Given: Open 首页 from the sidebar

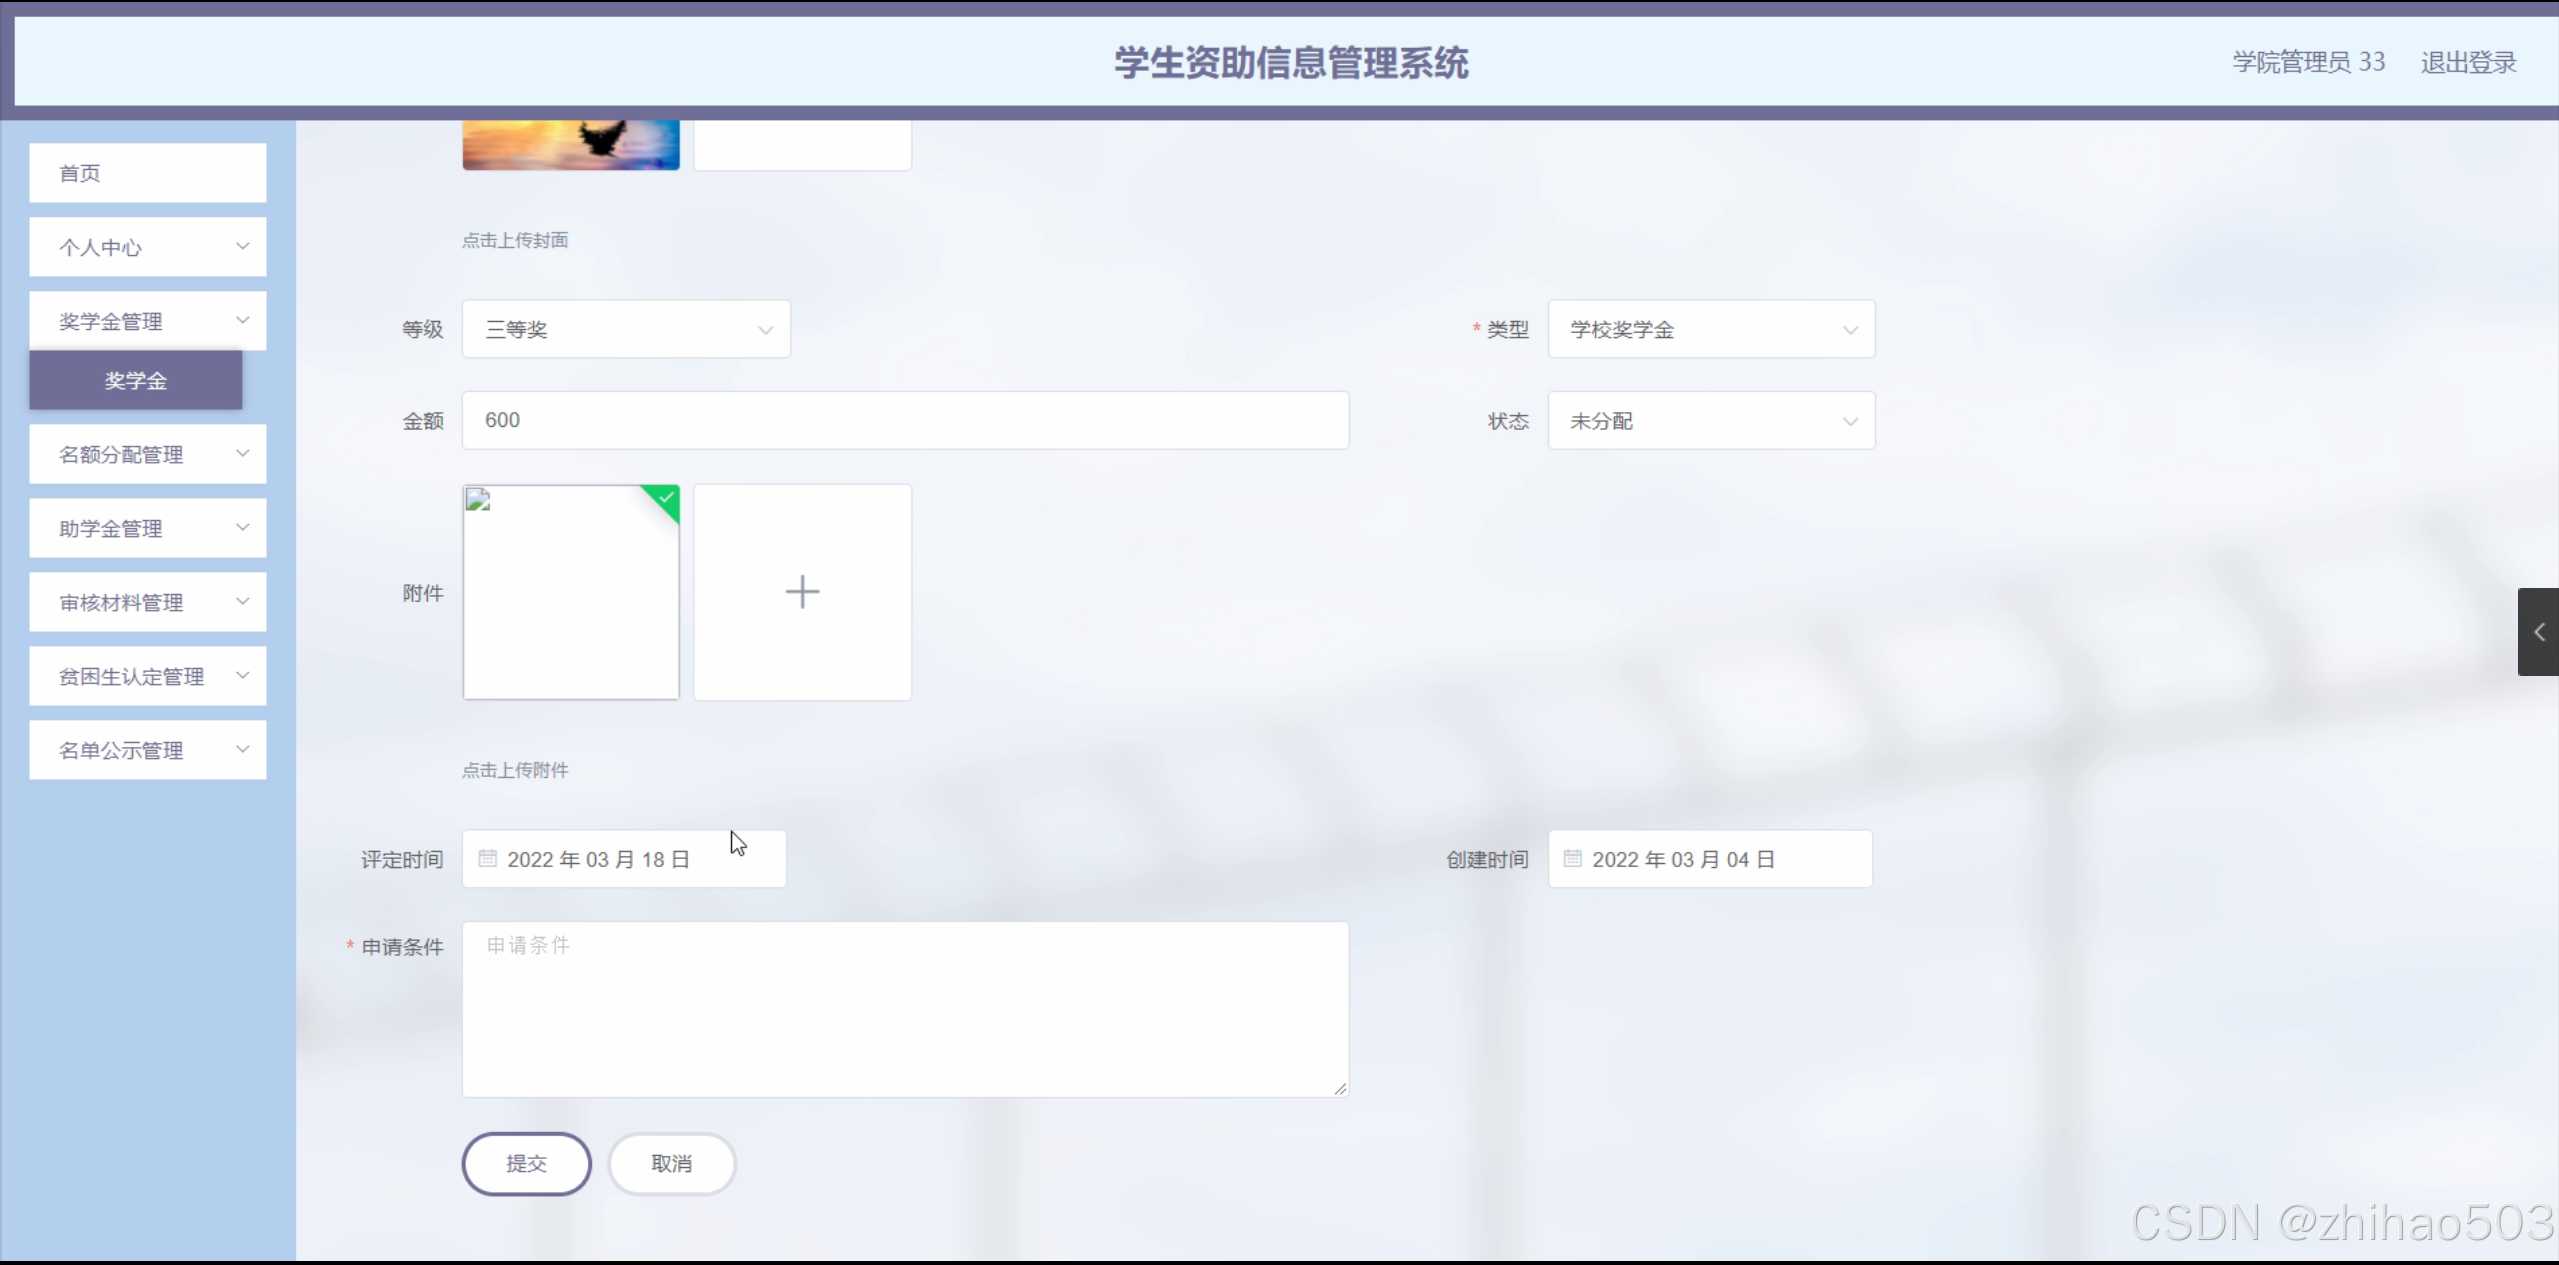Looking at the screenshot, I should 148,173.
